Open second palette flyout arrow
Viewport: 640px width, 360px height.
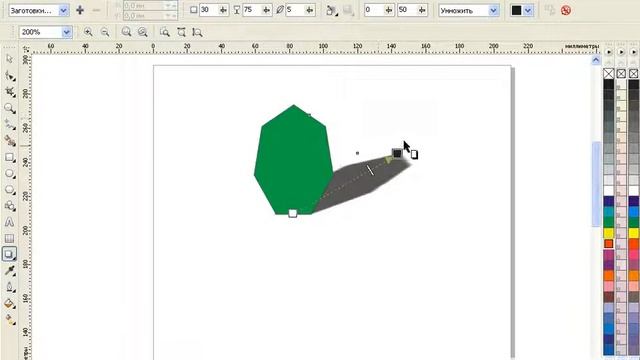pos(621,52)
